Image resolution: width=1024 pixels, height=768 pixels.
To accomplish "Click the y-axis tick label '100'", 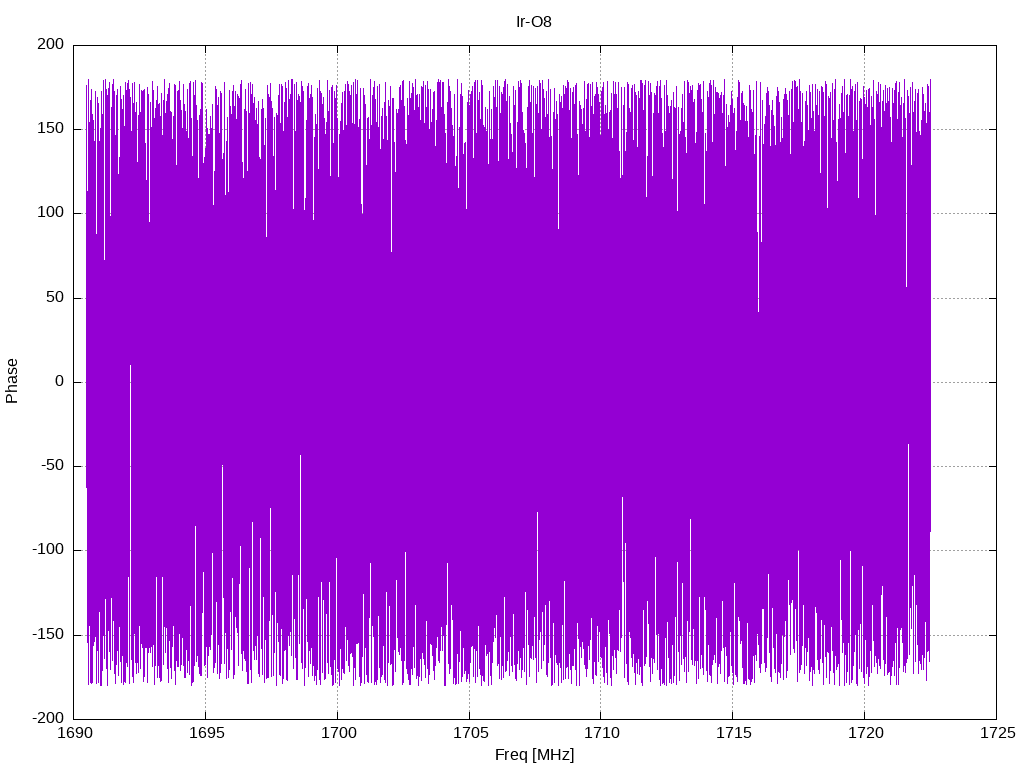I will pos(51,213).
